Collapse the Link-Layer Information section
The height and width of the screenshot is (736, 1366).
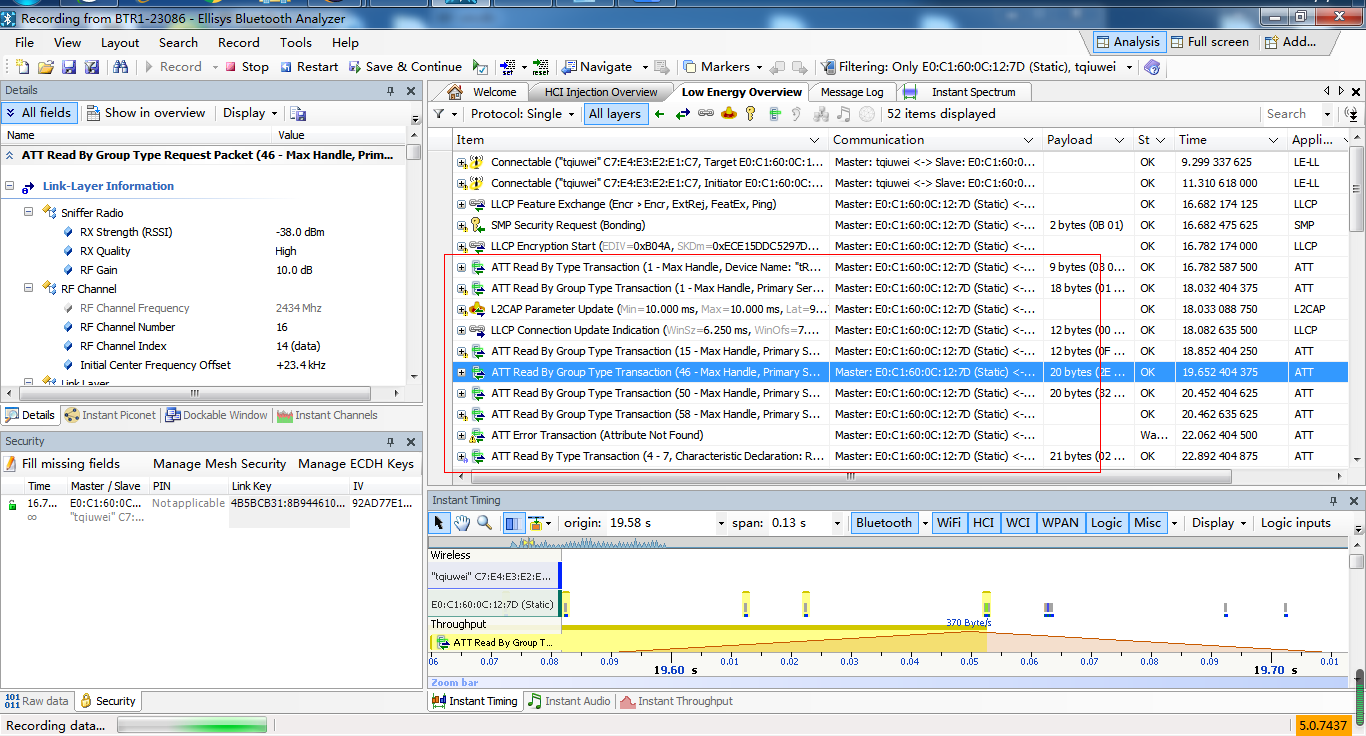9,186
